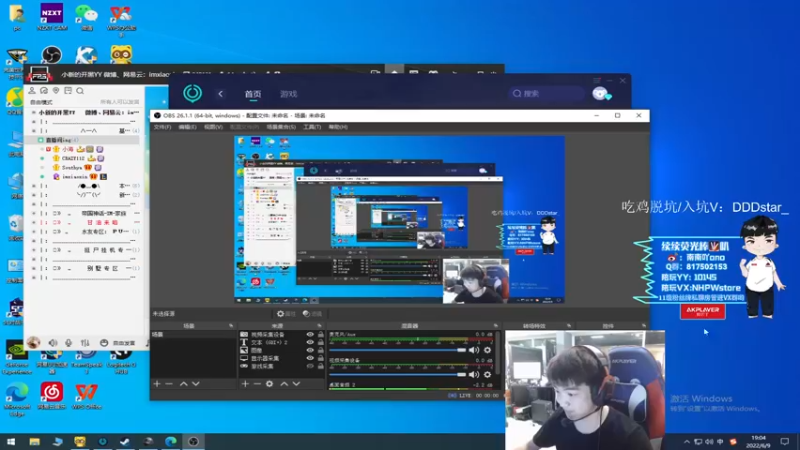Switch to the 游戏 tab in the blue app
This screenshot has height=450, width=800.
pyautogui.click(x=288, y=94)
